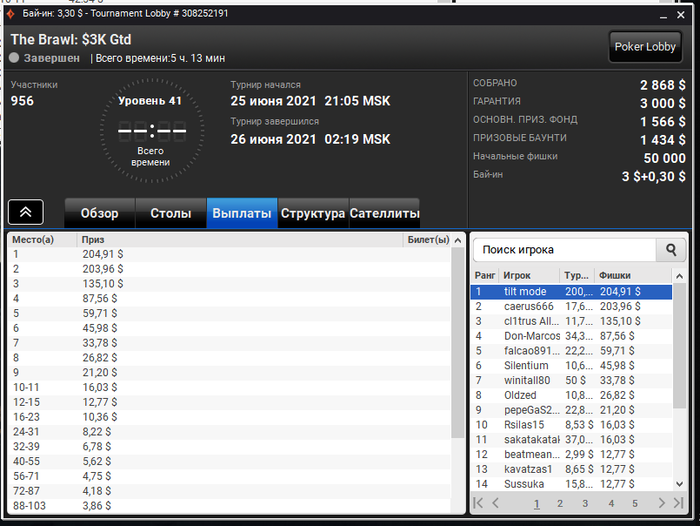The image size is (700, 526).
Task: Close the Tournament Lobby window
Action: [x=681, y=15]
